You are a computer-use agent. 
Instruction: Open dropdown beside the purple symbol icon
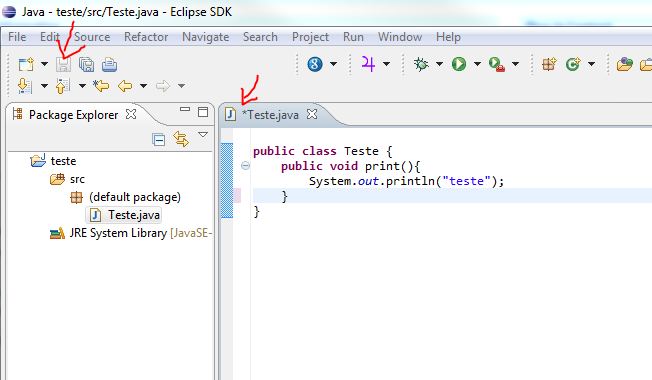click(386, 64)
